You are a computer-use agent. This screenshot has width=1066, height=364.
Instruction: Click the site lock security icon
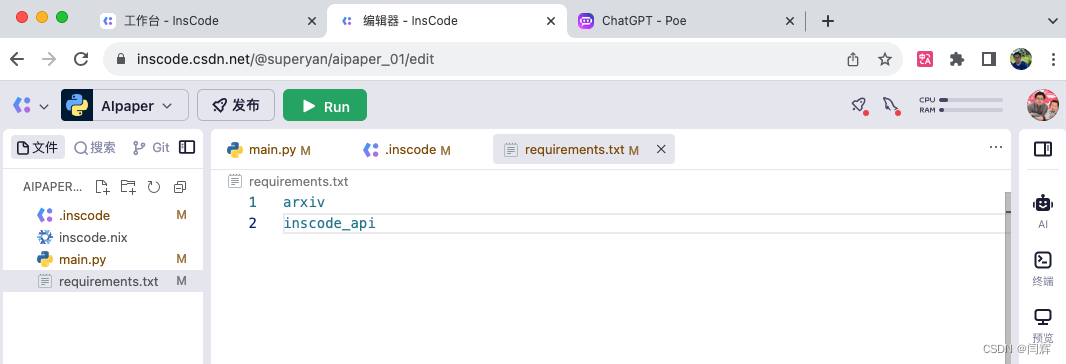[121, 59]
